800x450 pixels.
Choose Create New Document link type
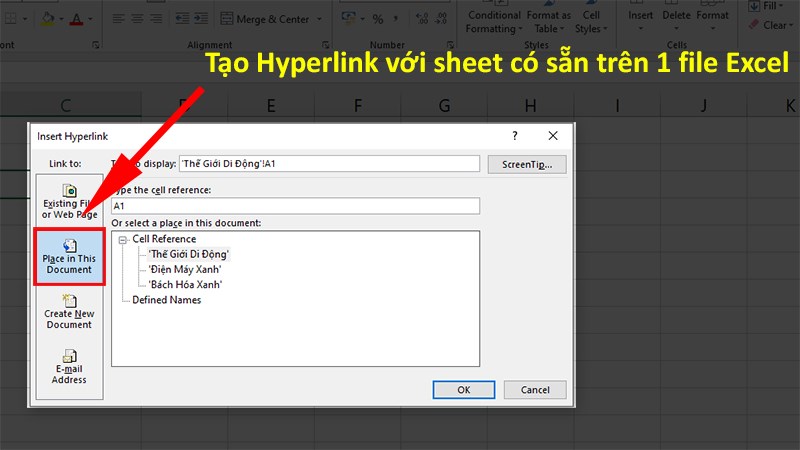coord(69,312)
